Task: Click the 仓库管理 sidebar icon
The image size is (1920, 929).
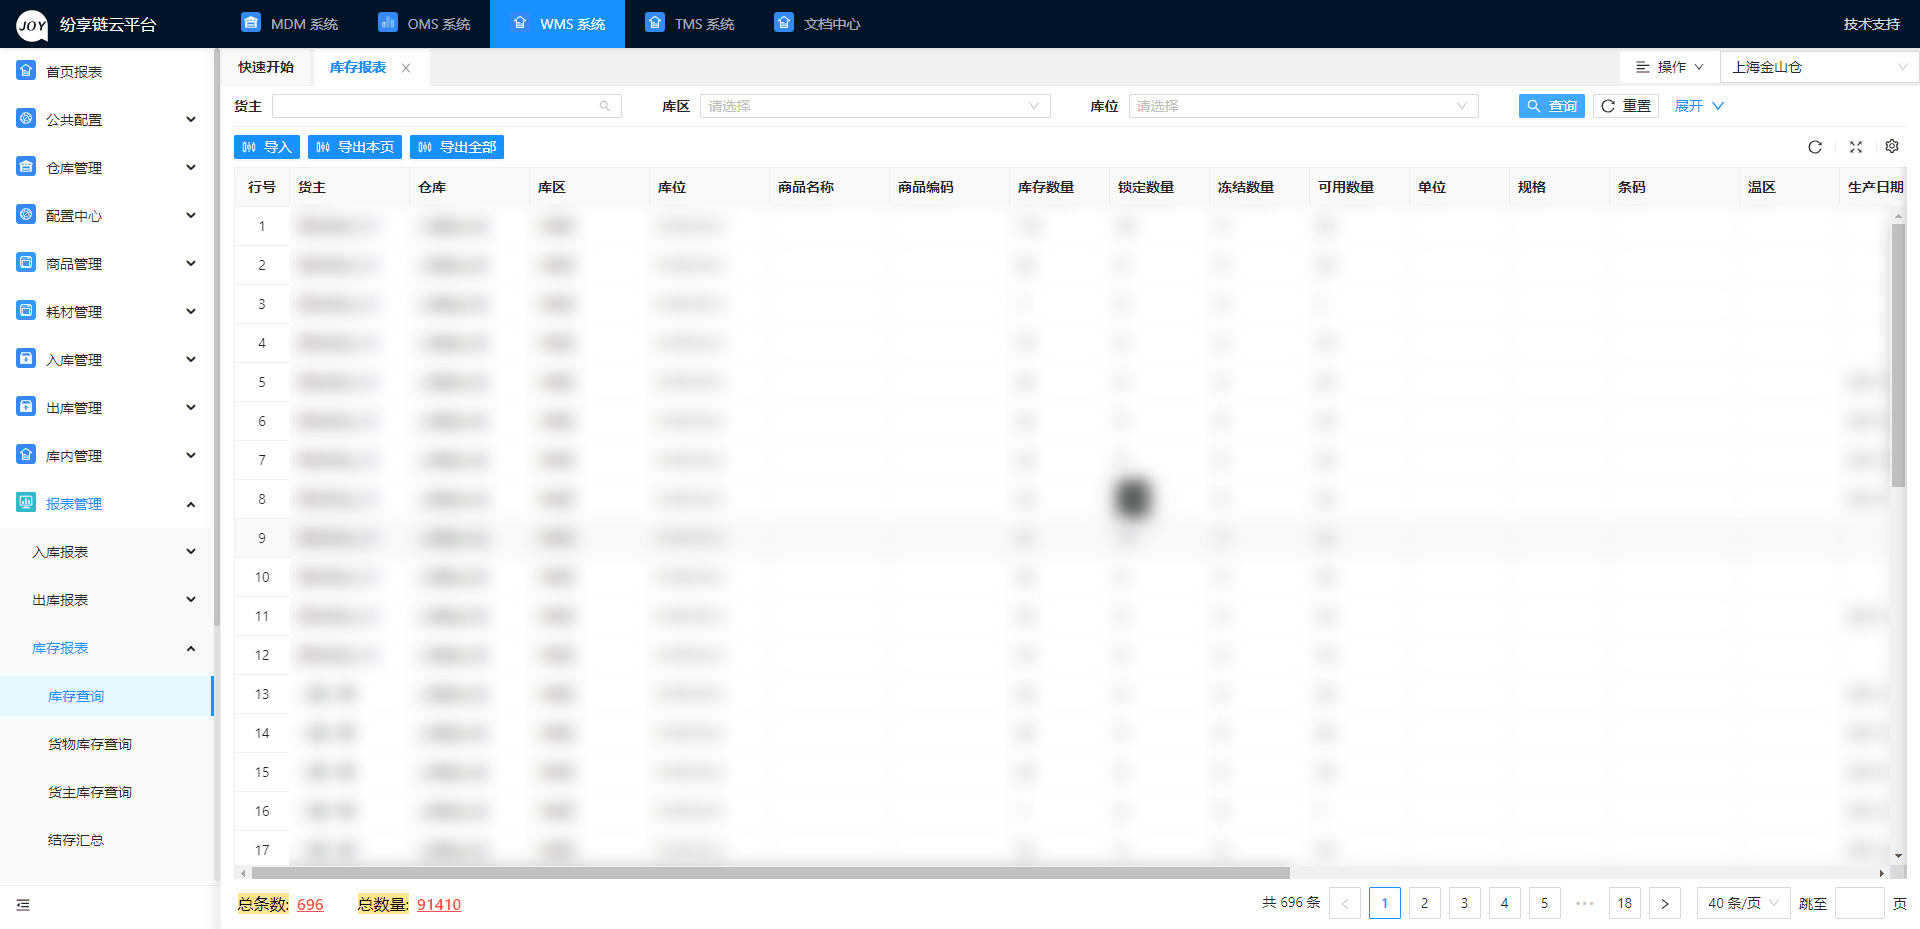Action: pyautogui.click(x=26, y=167)
